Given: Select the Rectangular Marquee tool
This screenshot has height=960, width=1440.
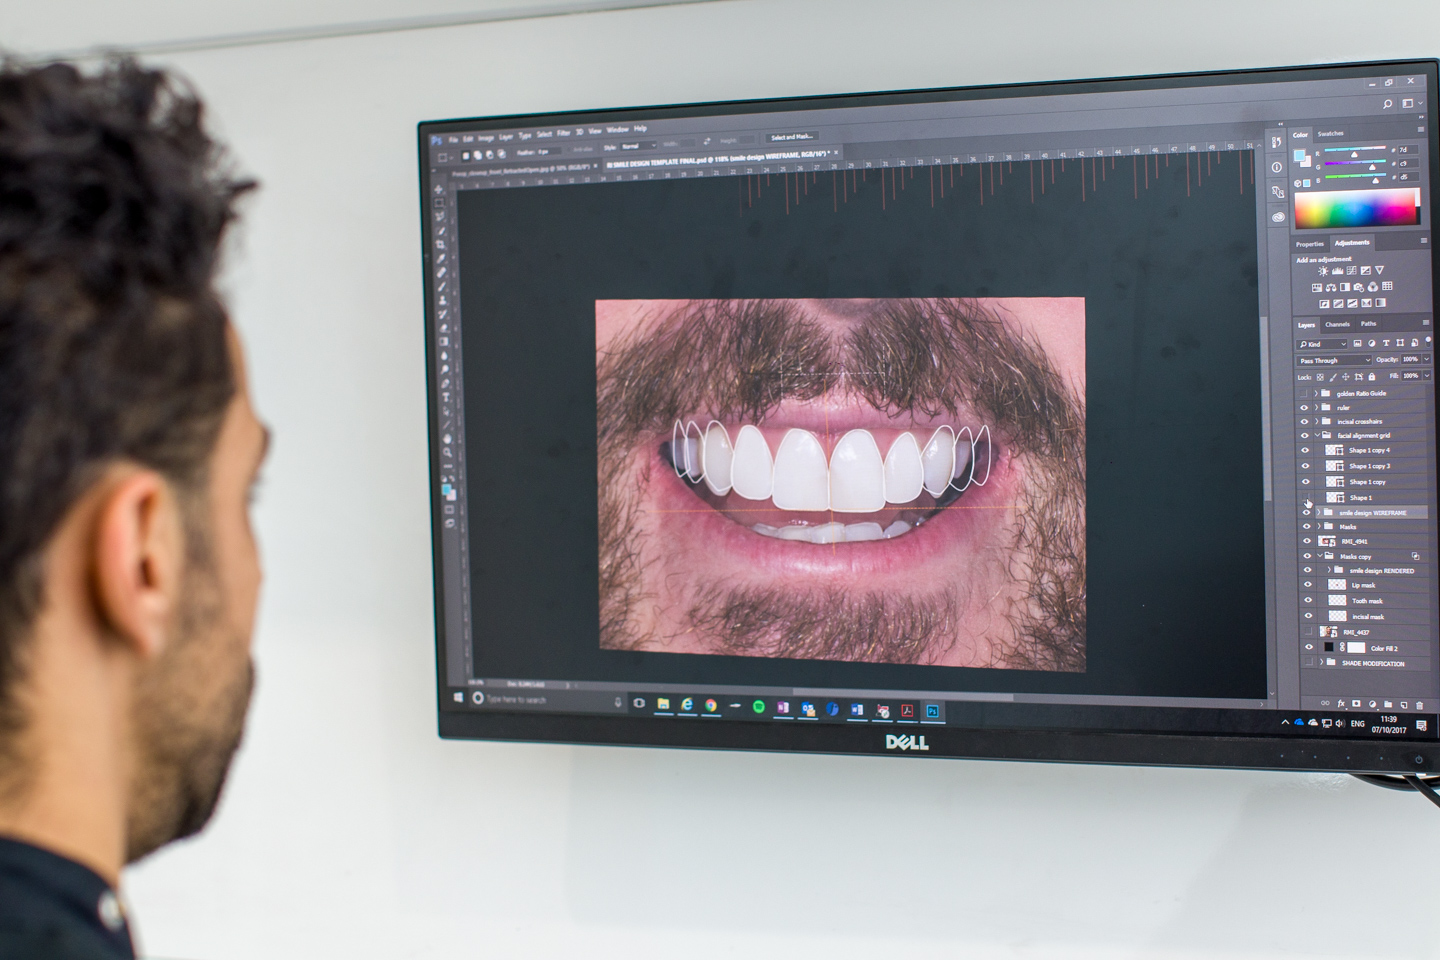Looking at the screenshot, I should pos(440,203).
